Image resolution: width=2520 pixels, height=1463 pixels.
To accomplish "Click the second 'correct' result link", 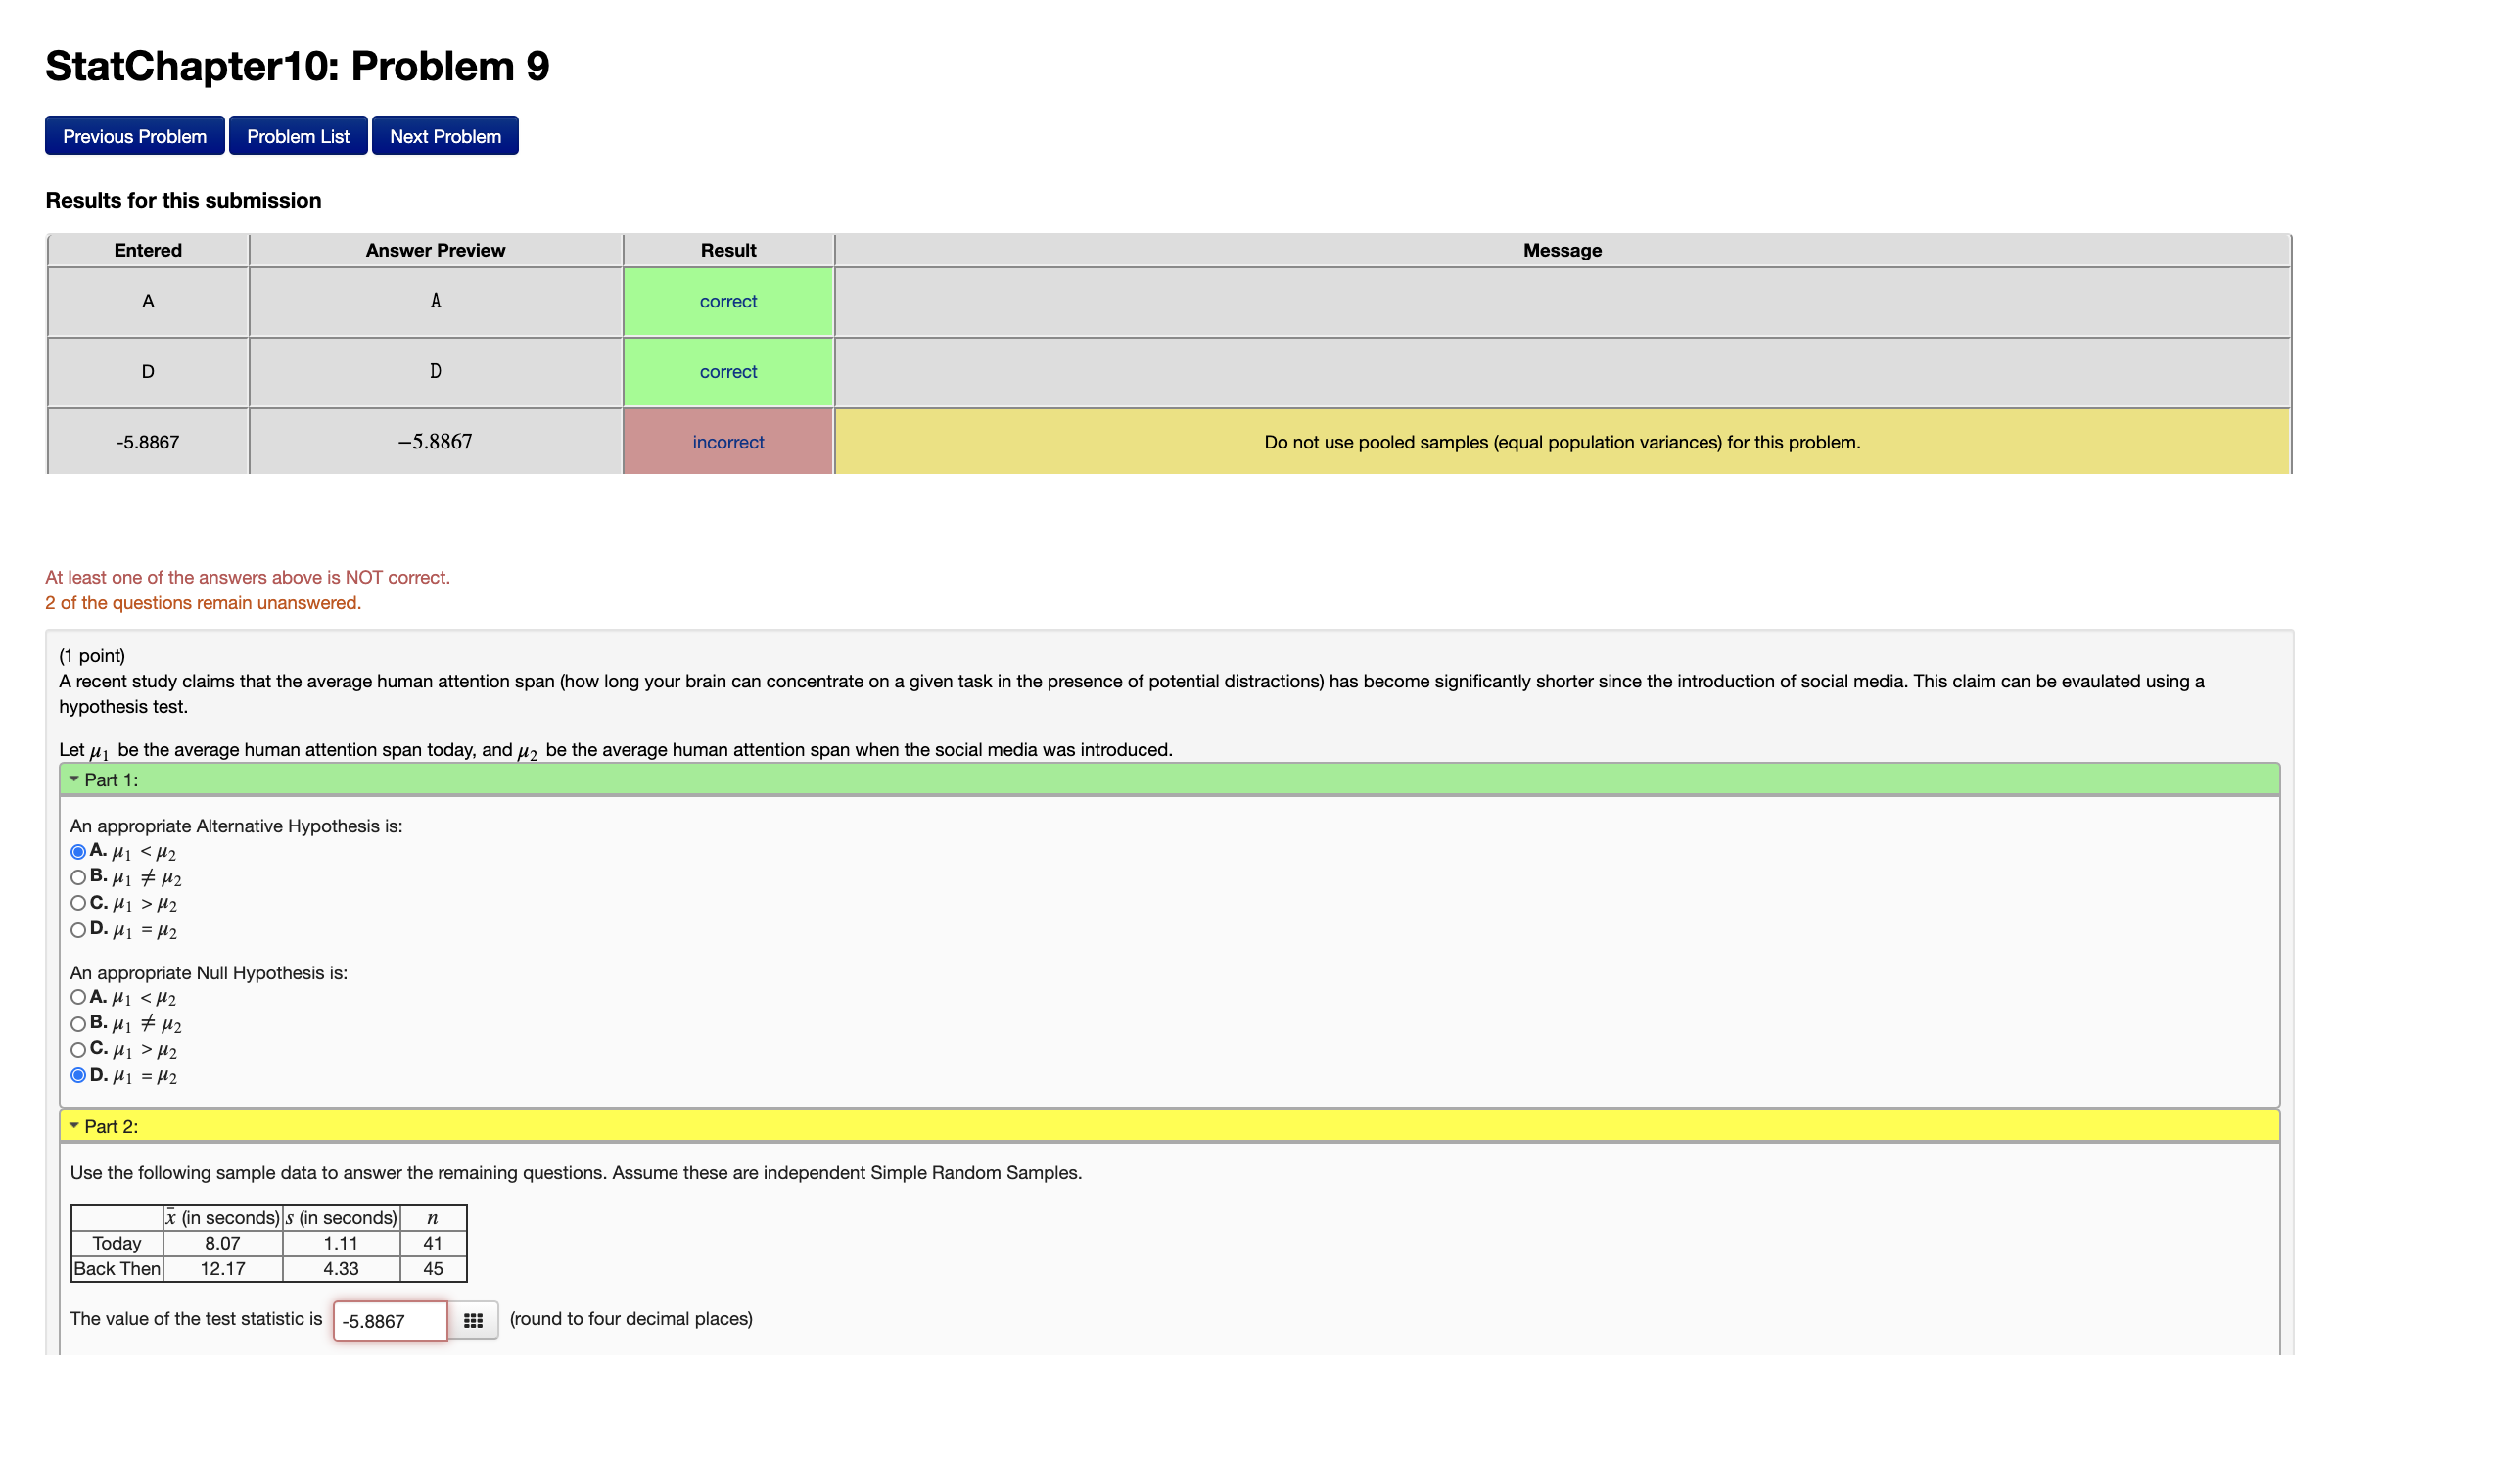I will (x=728, y=372).
